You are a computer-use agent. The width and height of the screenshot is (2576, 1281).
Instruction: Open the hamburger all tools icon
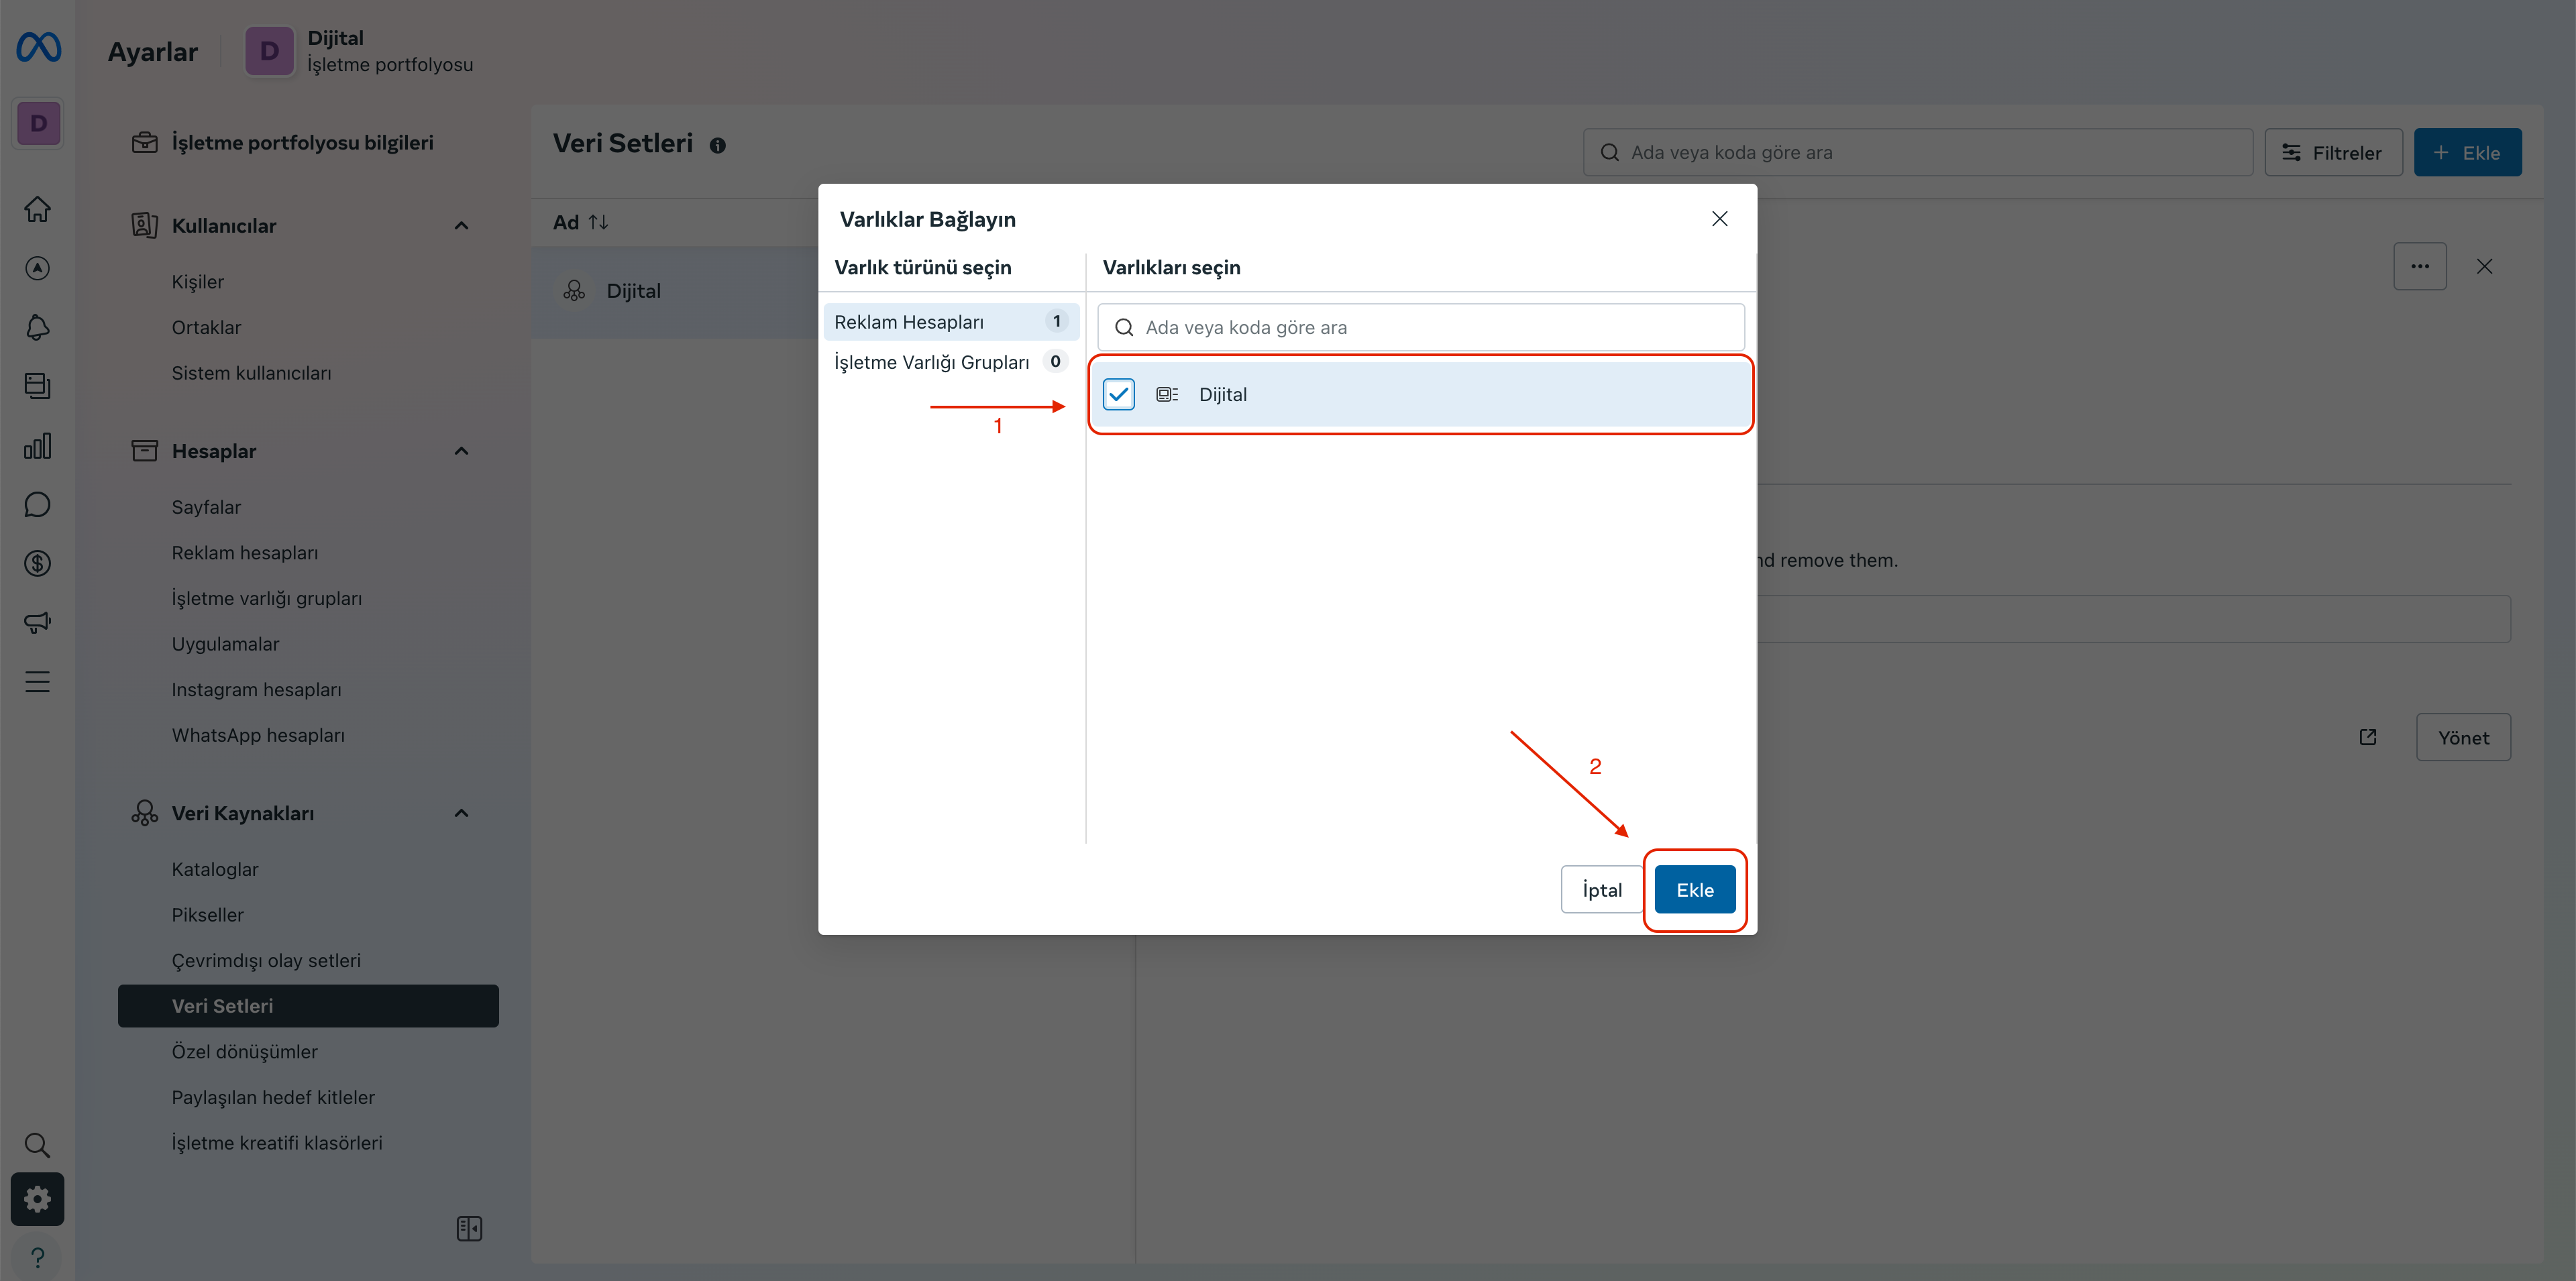37,681
